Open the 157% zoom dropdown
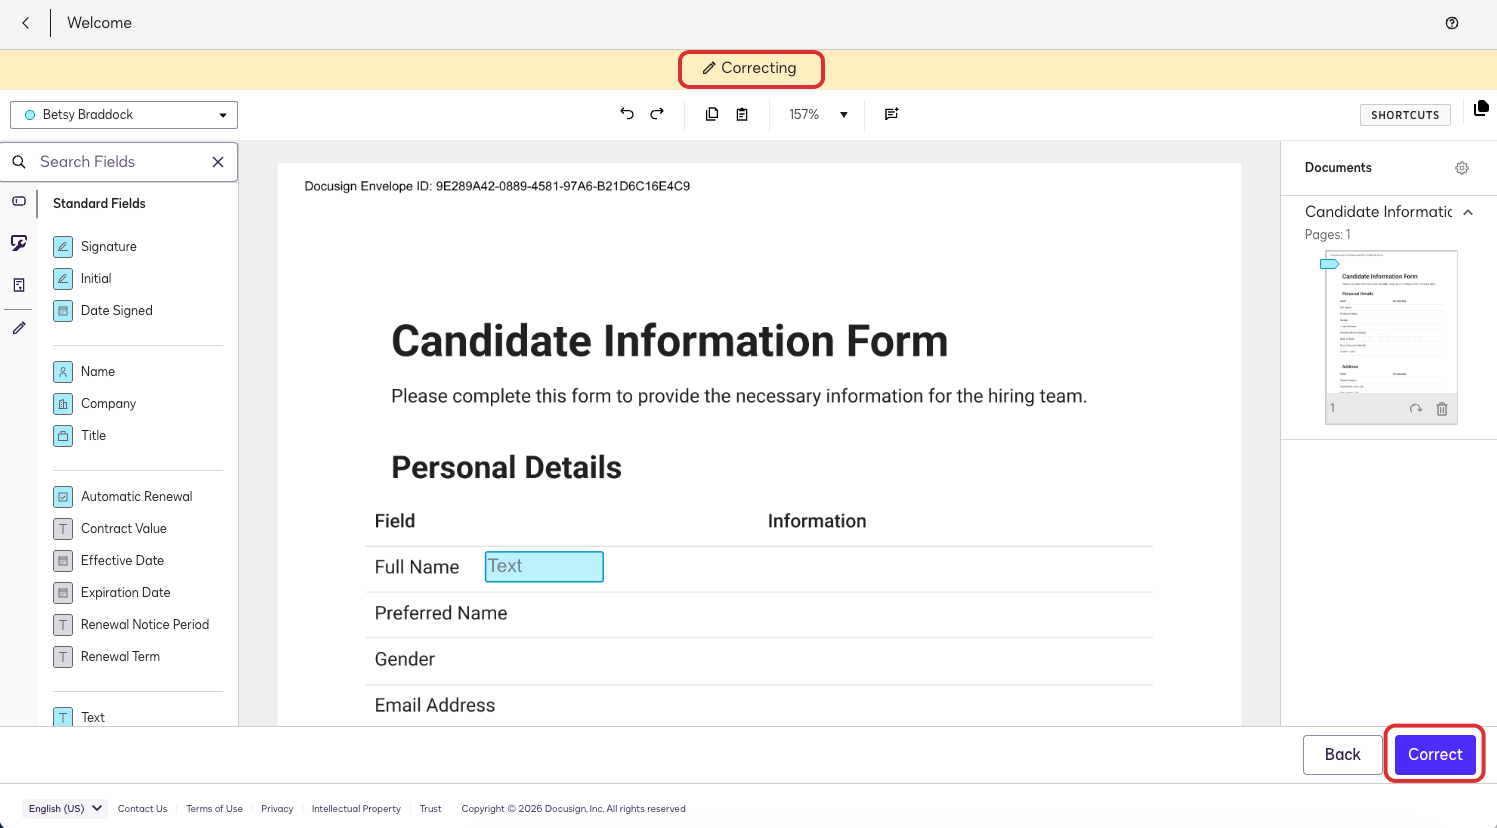The height and width of the screenshot is (828, 1497). pos(818,114)
